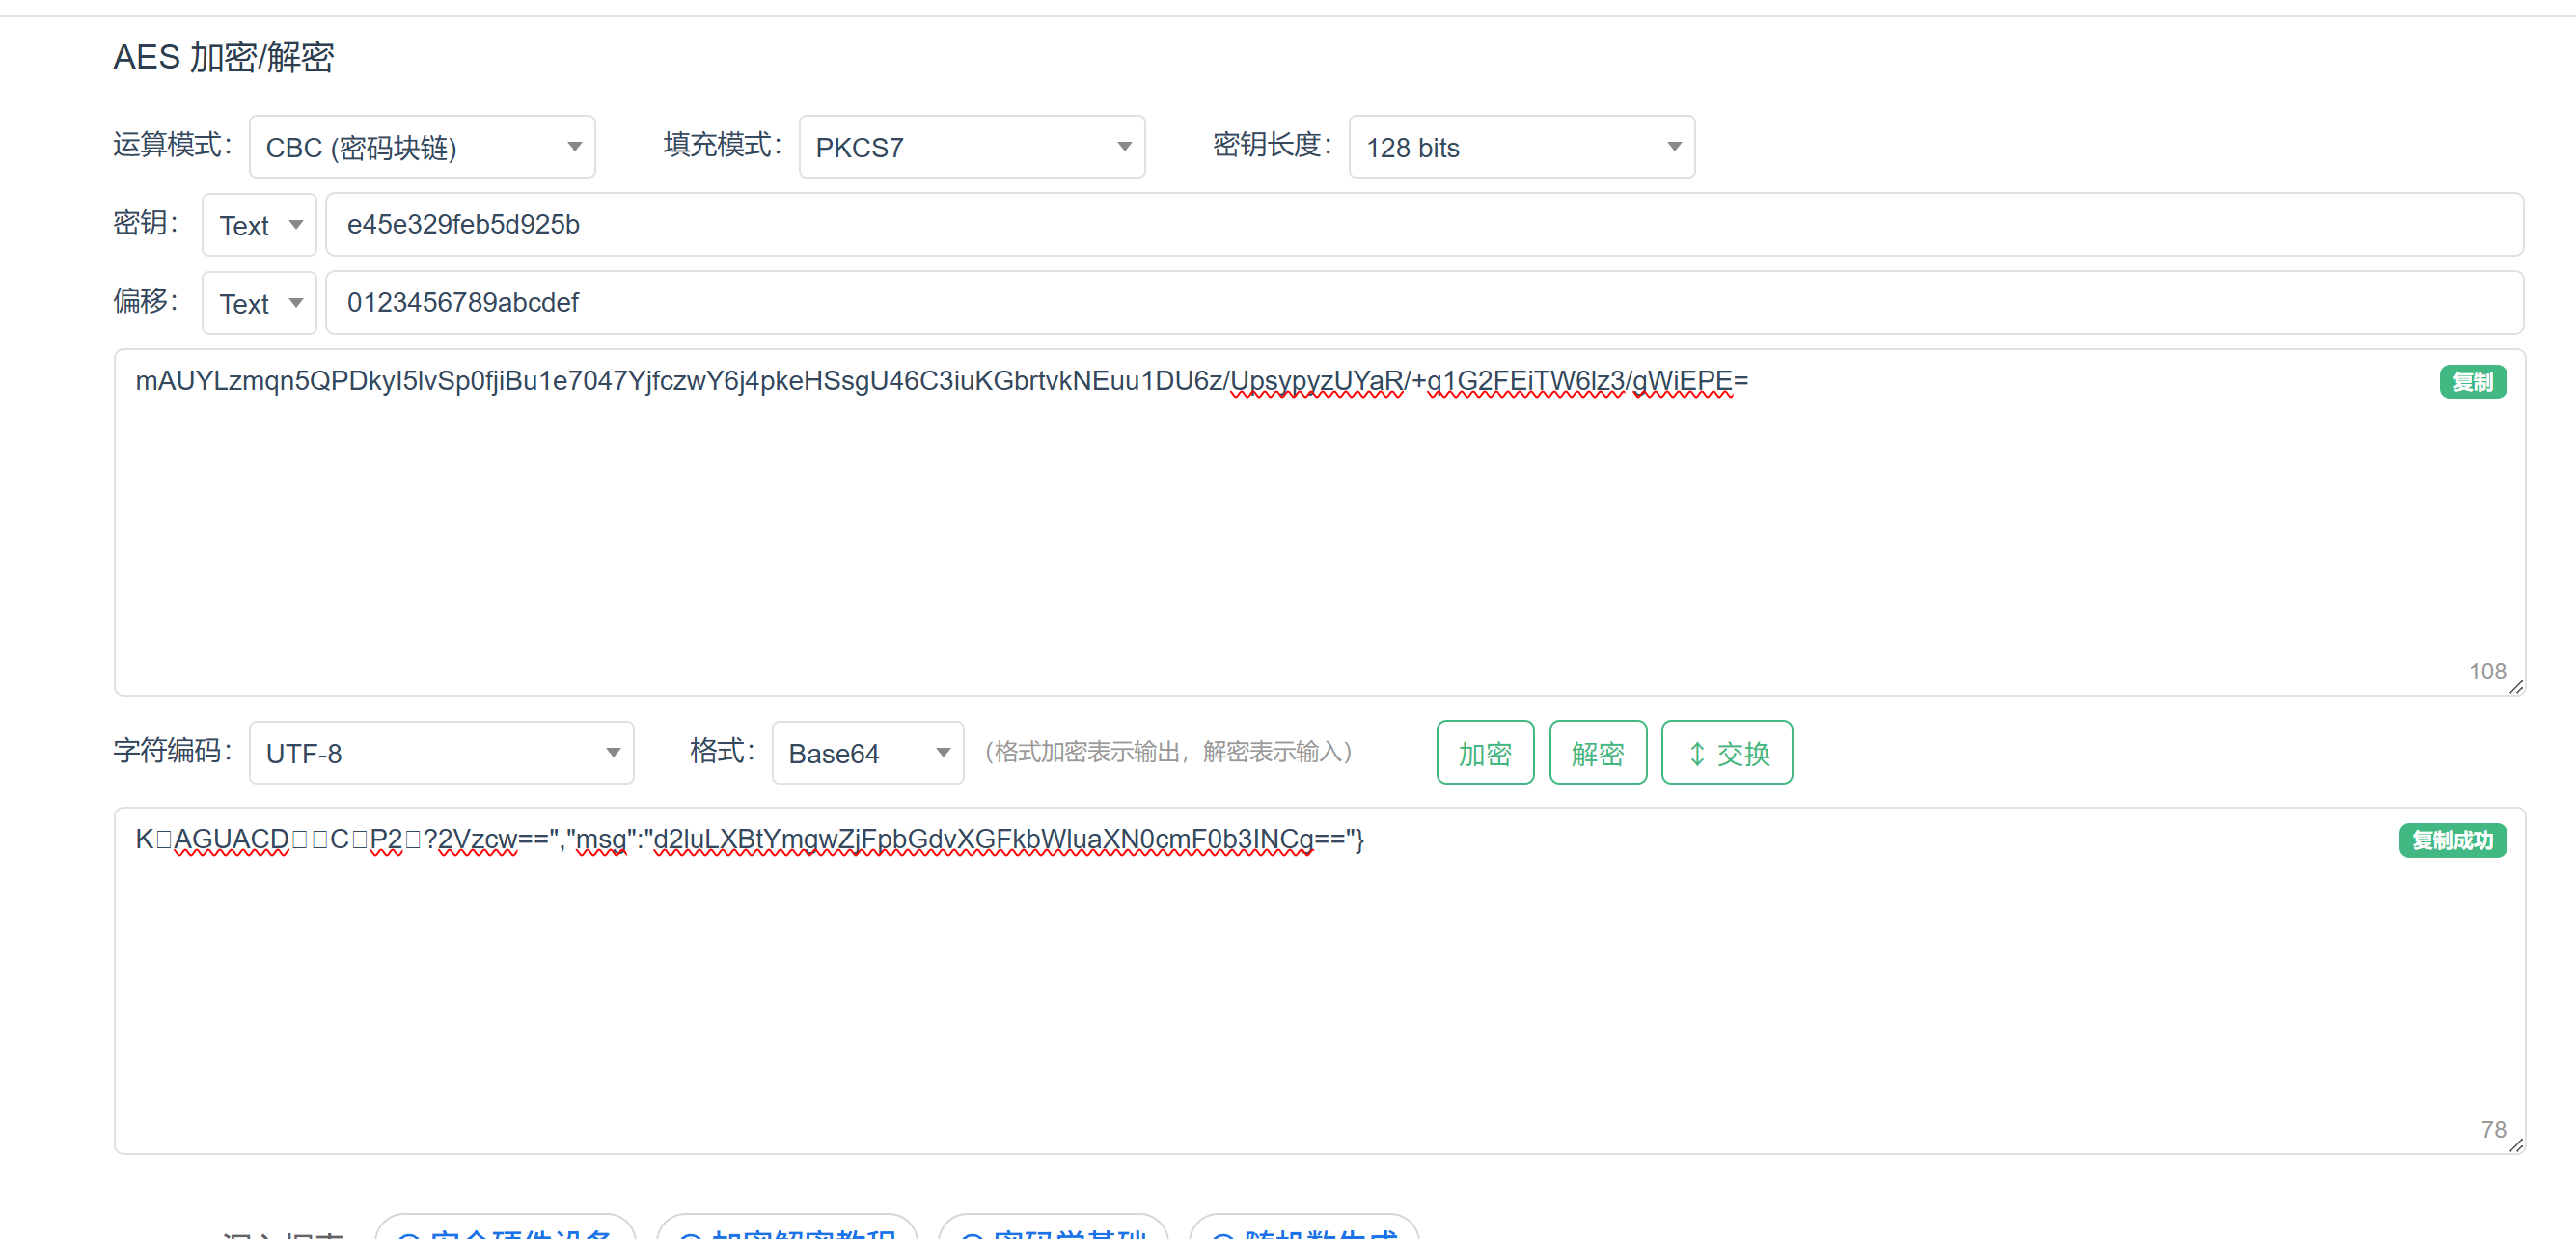Open the 加密解密教程 link pill
The width and height of the screenshot is (2576, 1239).
coord(787,1230)
